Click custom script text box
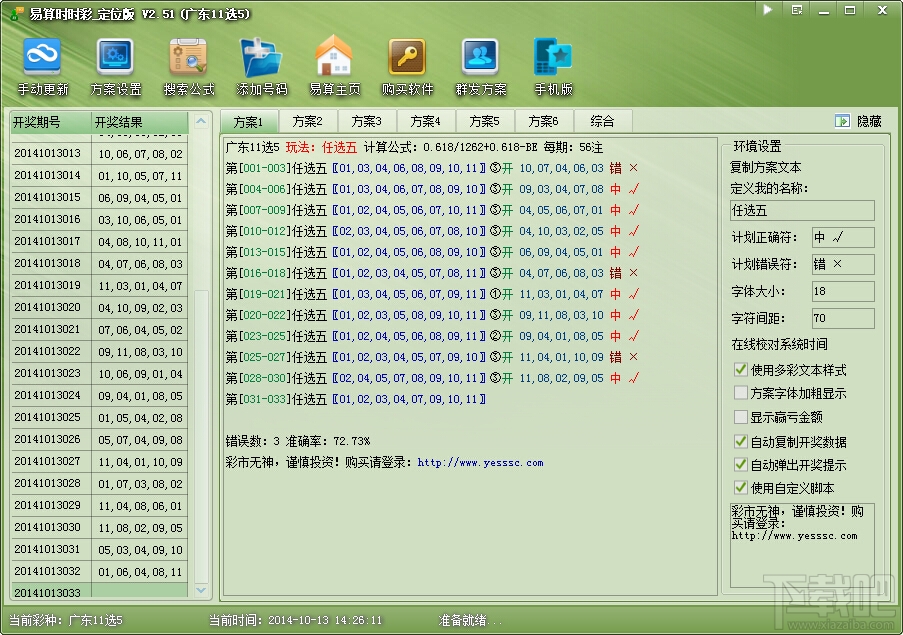Screen dimensions: 903x635 (x=802, y=545)
